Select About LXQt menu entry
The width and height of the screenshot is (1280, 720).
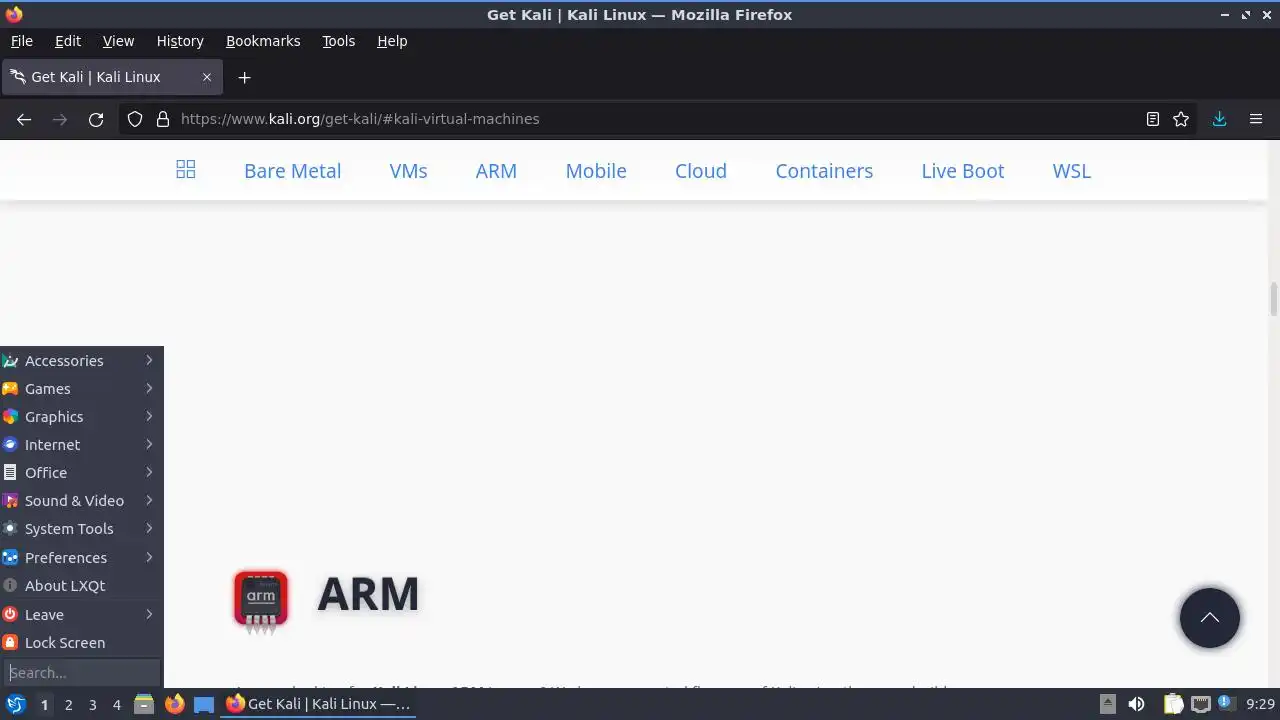coord(82,586)
